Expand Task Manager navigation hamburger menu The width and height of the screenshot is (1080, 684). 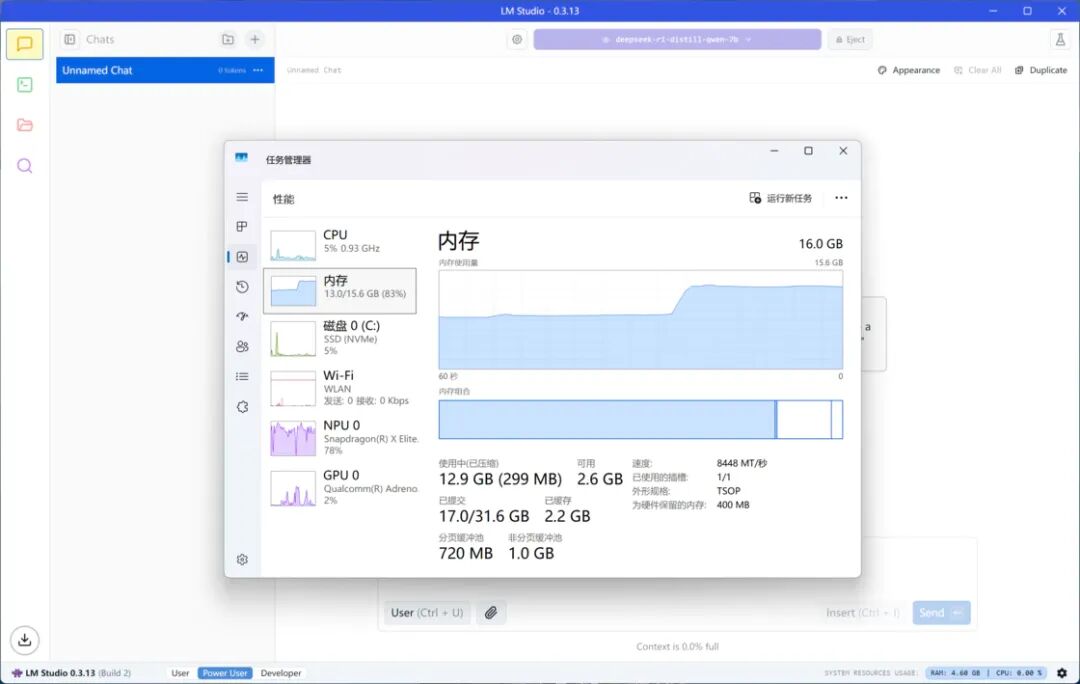click(242, 197)
